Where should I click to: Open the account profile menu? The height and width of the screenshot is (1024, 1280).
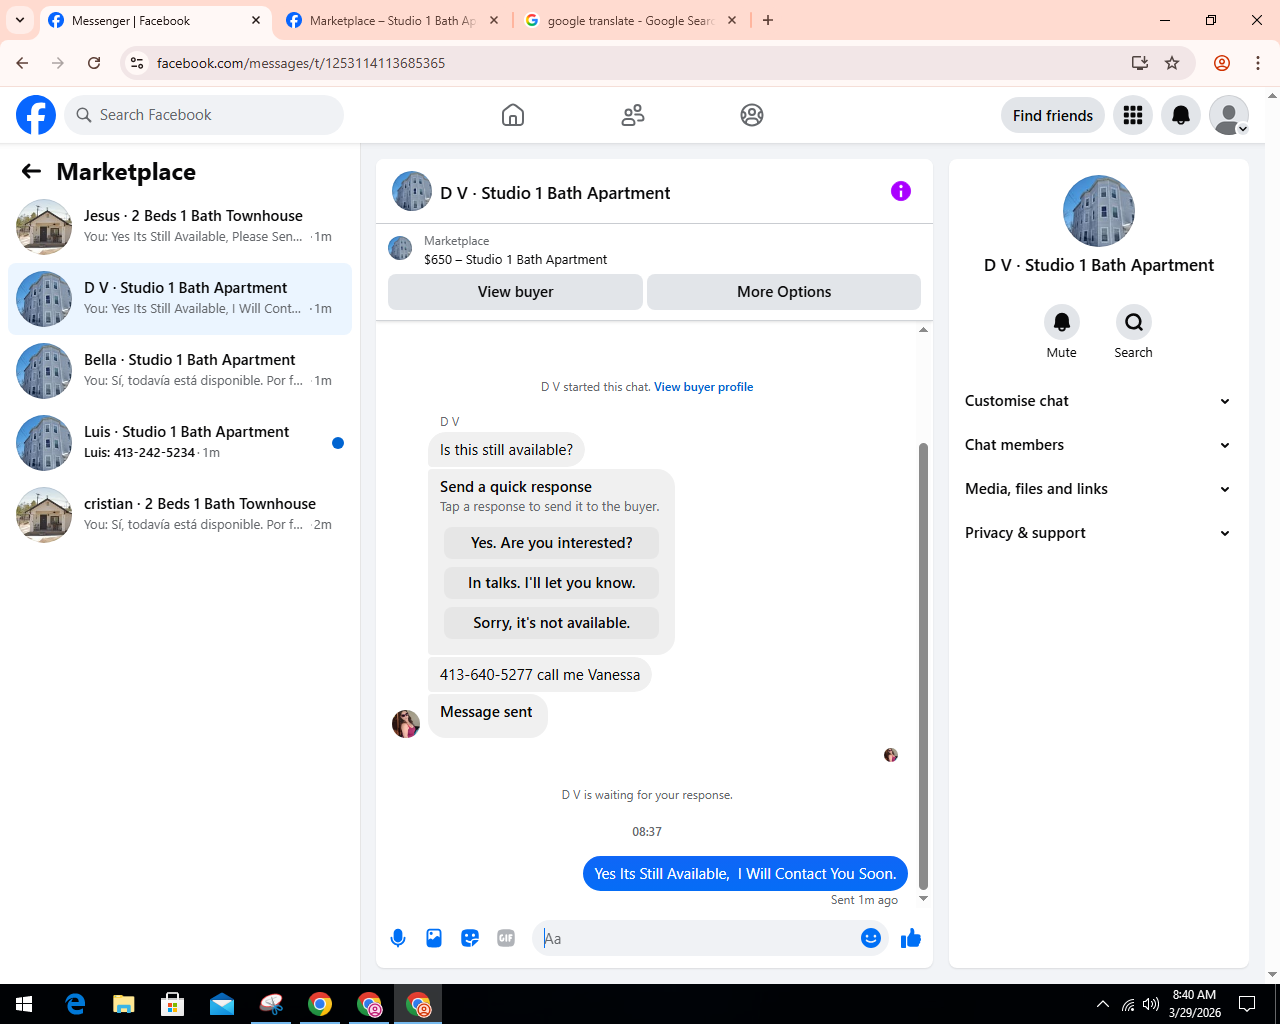click(1229, 115)
